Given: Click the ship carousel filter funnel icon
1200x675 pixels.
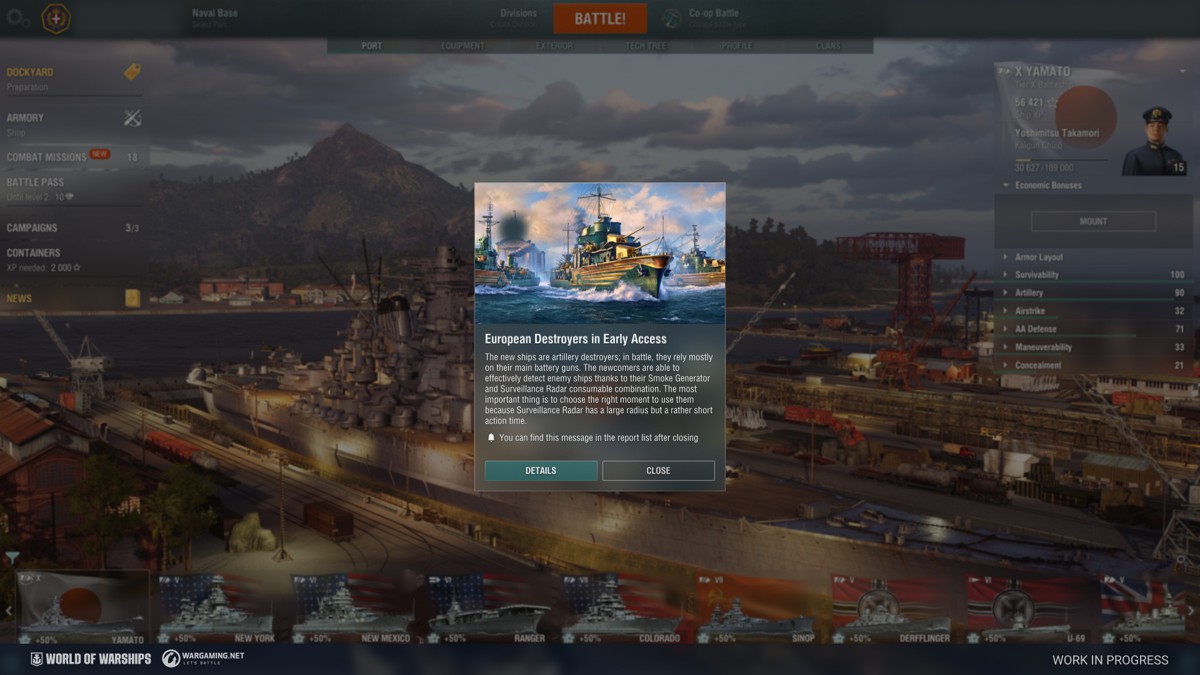Looking at the screenshot, I should click(x=12, y=557).
